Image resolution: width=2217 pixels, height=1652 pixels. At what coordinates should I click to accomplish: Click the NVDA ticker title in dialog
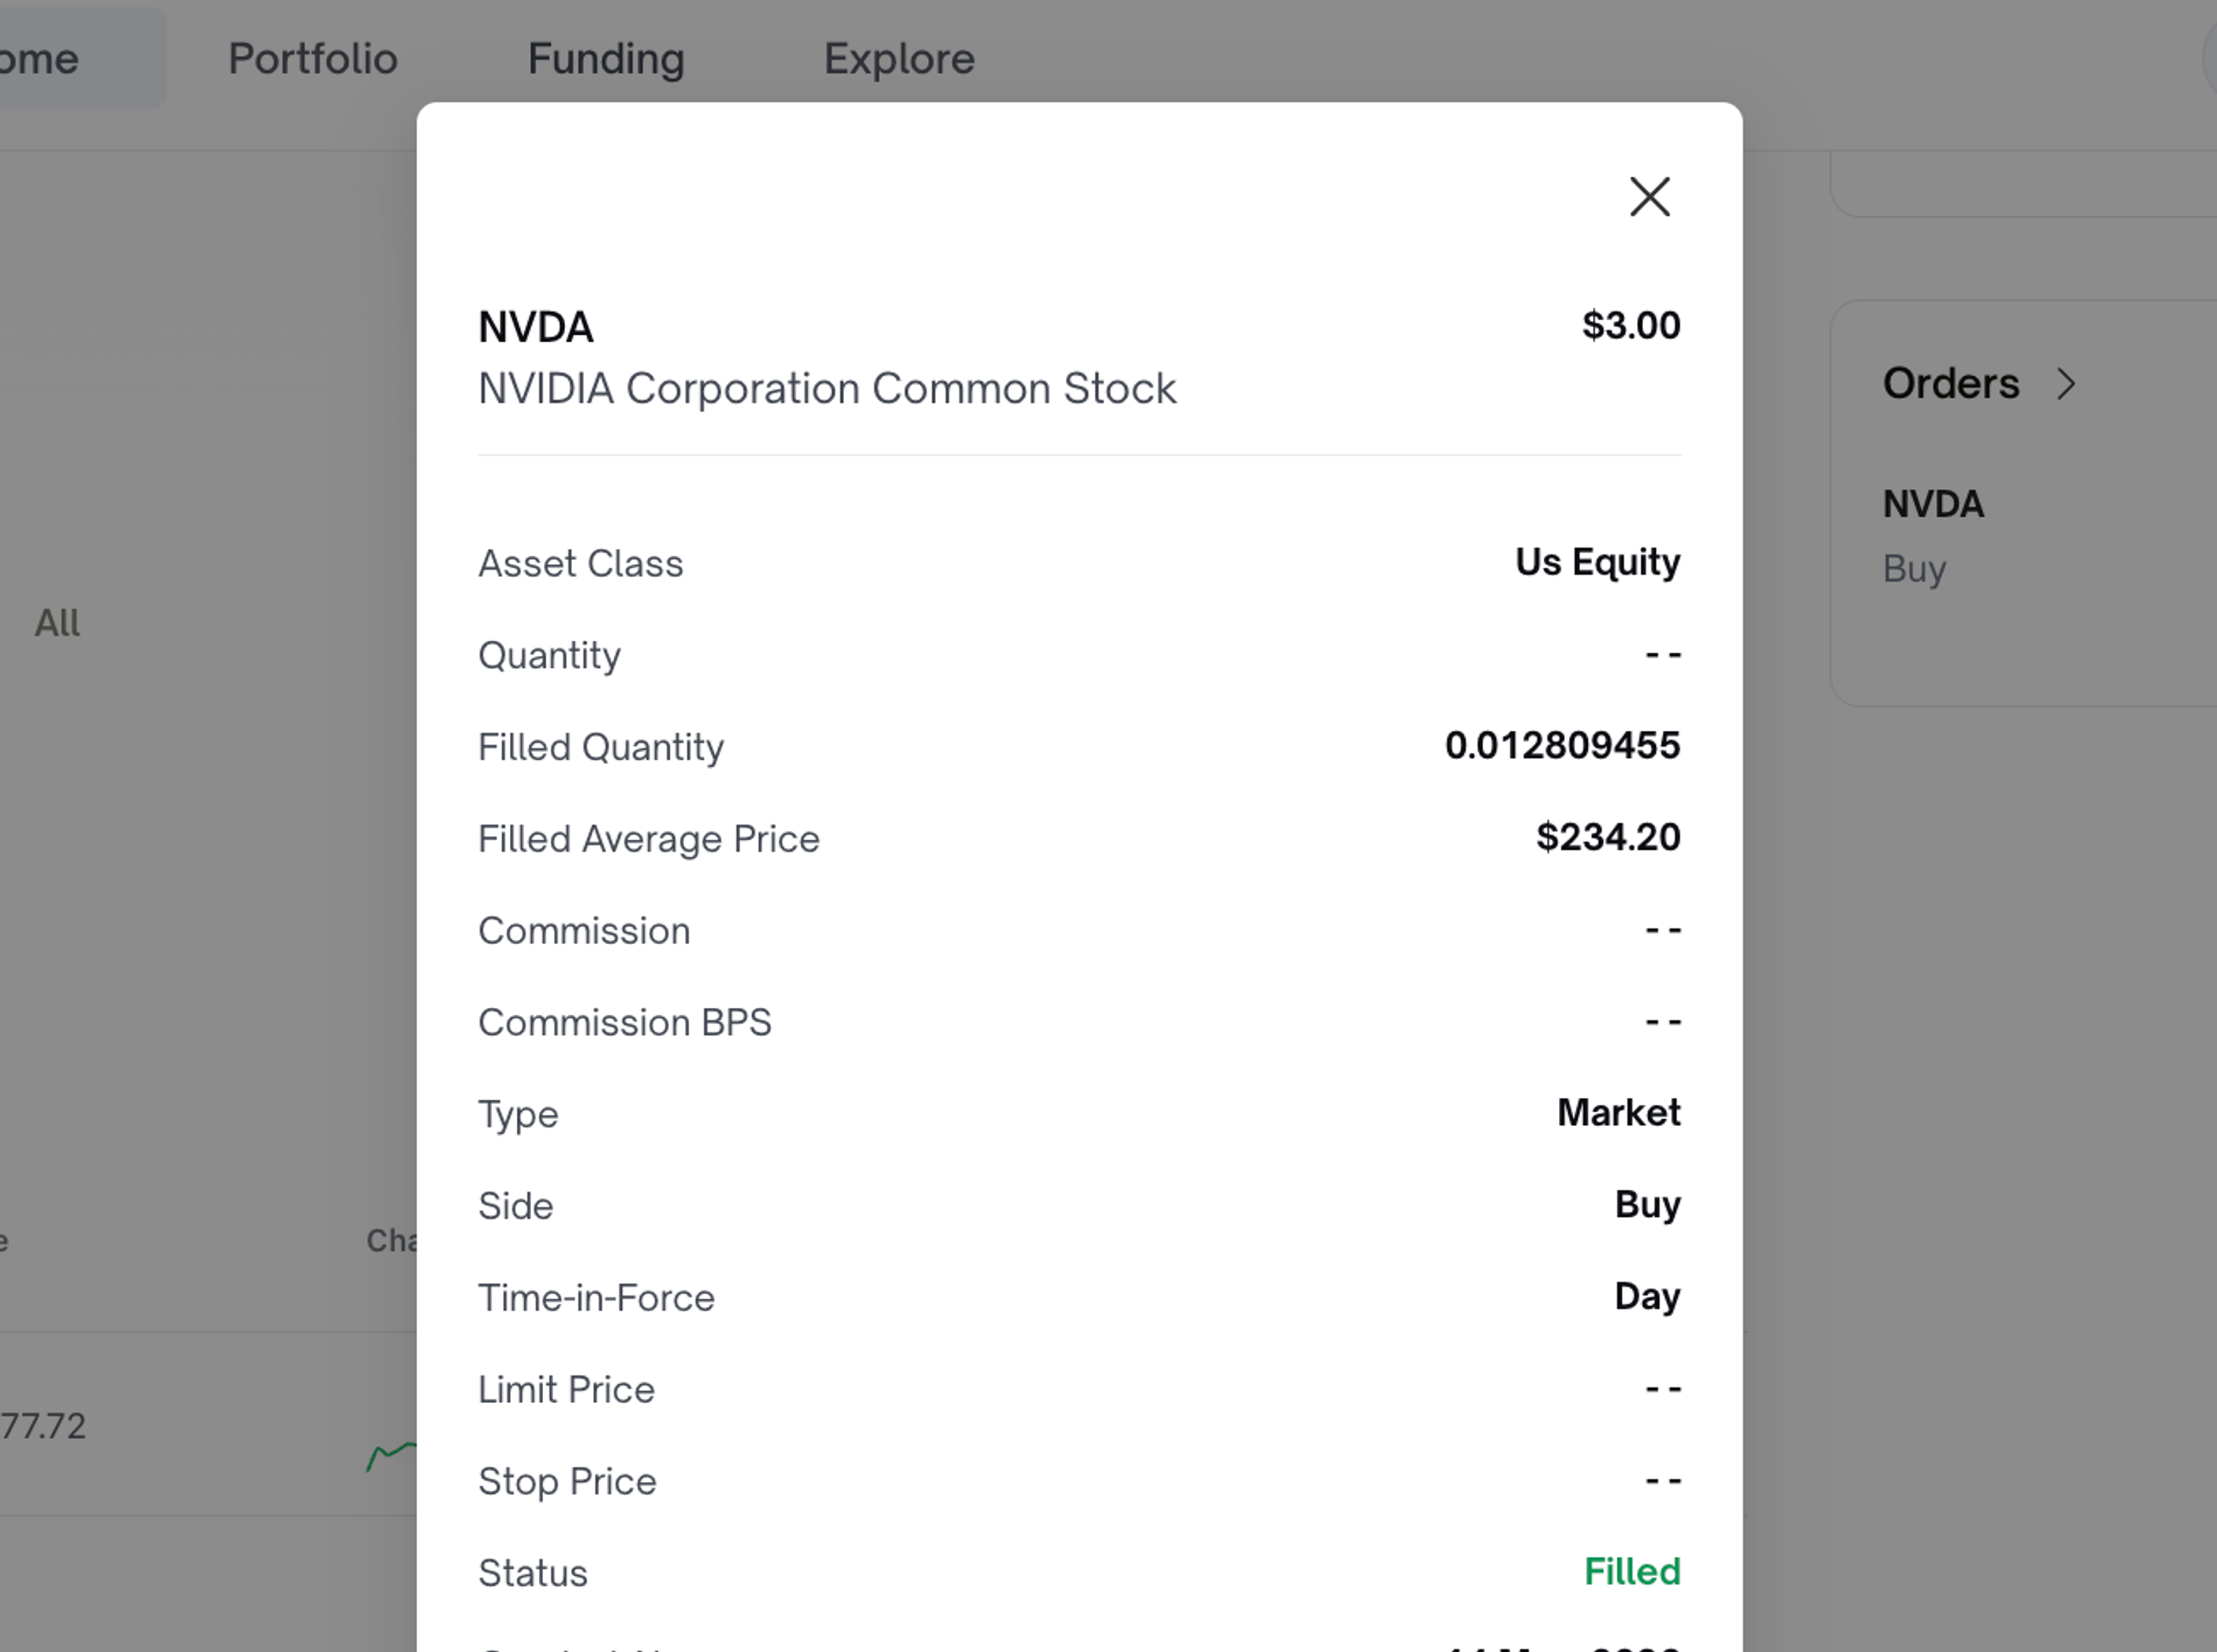click(536, 327)
